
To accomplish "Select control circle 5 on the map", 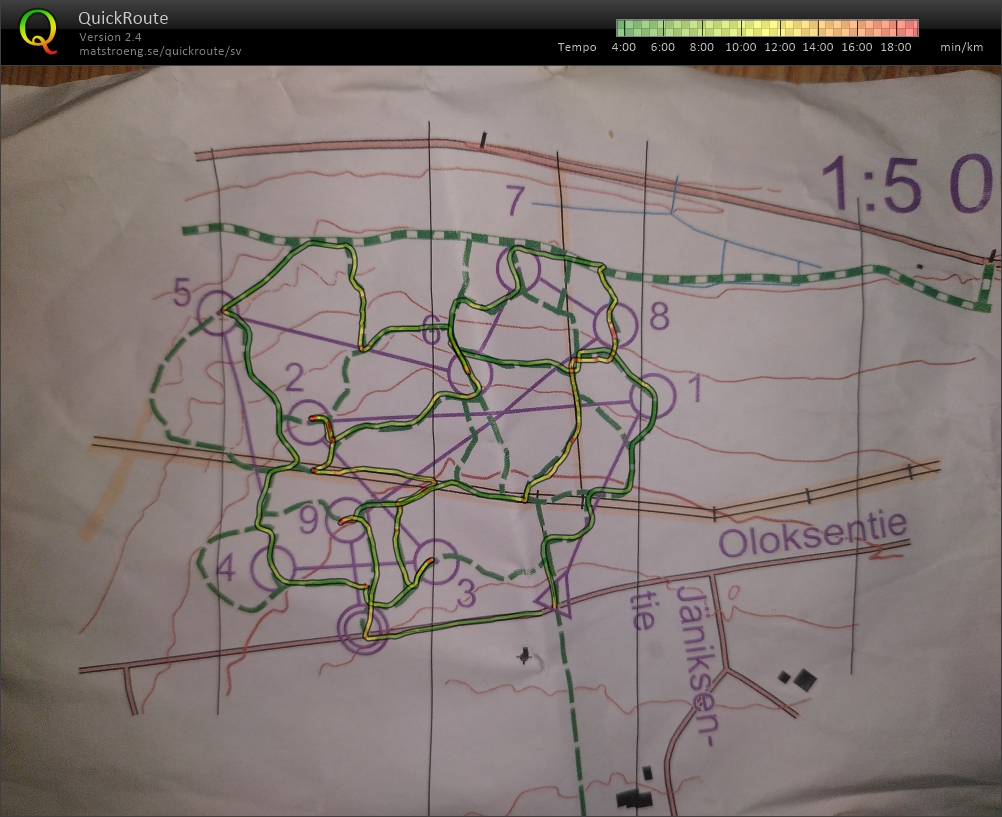I will pos(218,311).
